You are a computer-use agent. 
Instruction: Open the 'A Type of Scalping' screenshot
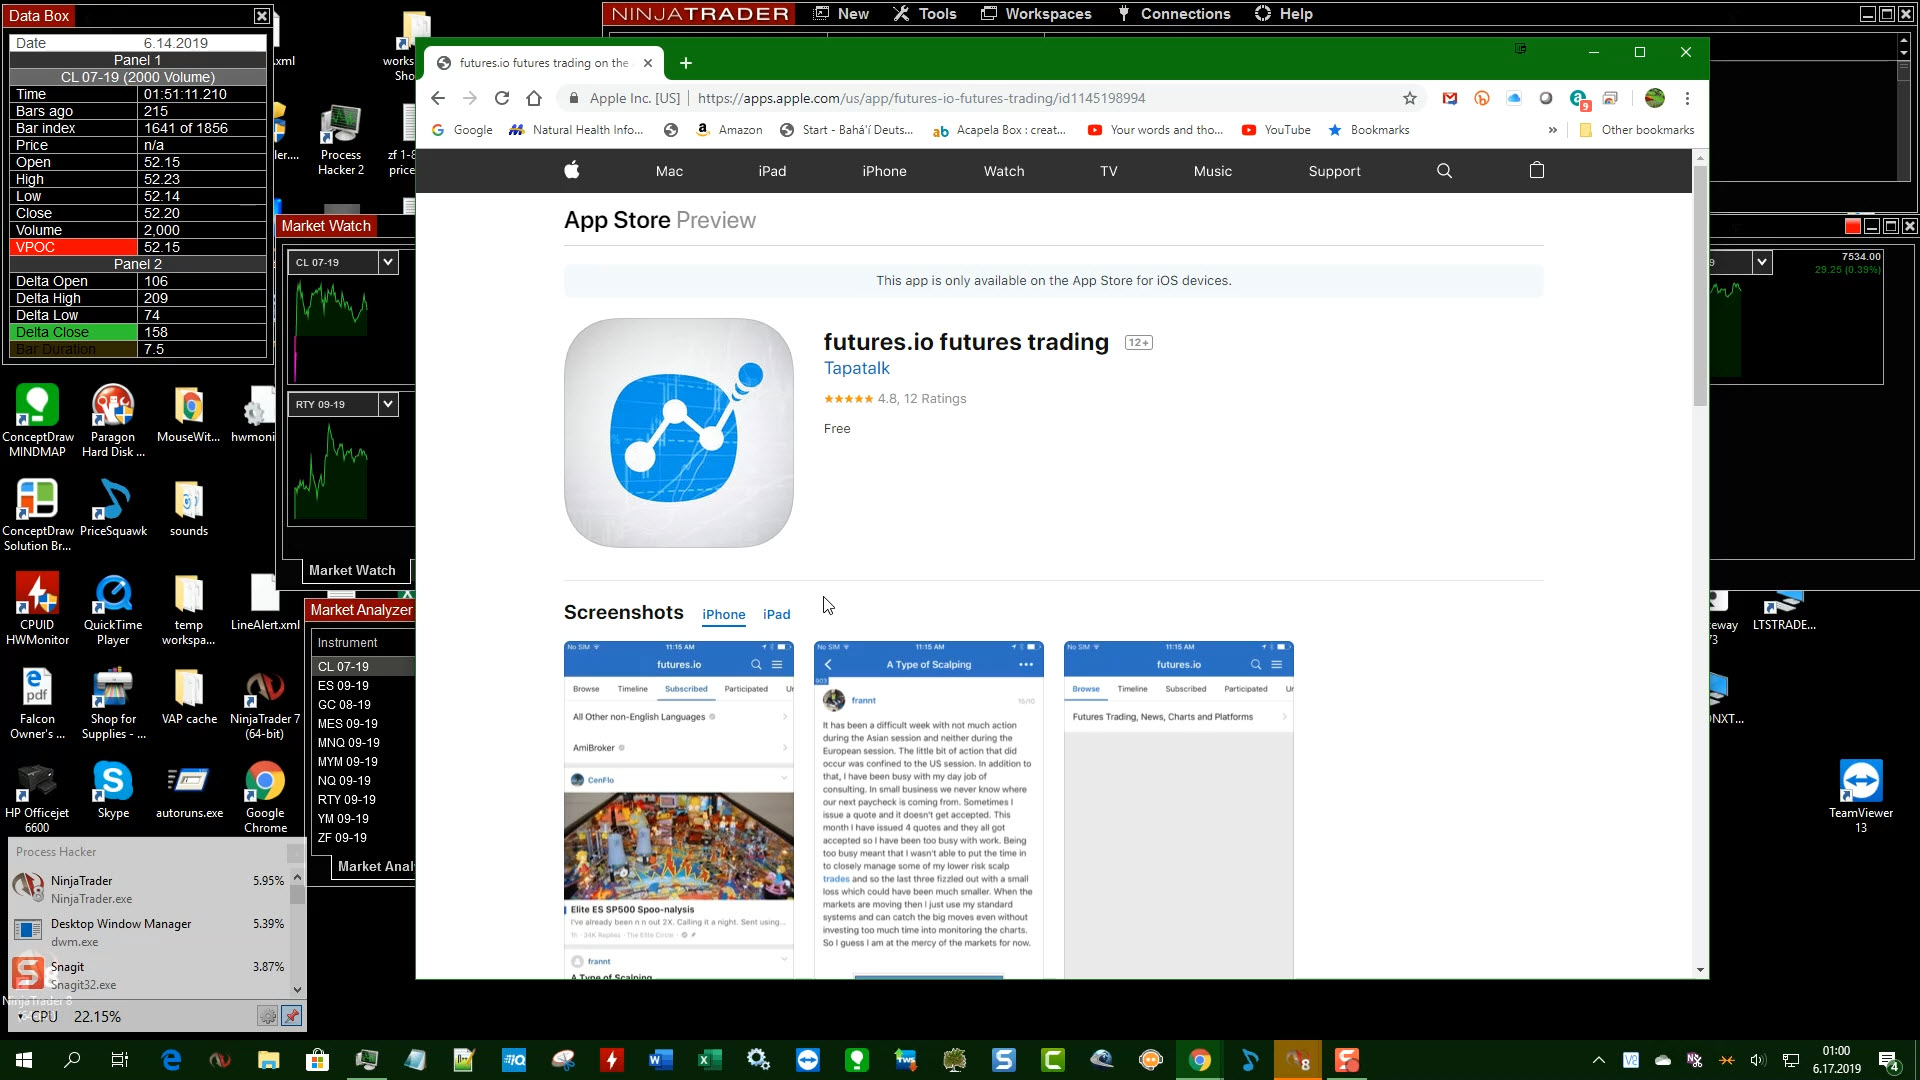click(x=929, y=809)
